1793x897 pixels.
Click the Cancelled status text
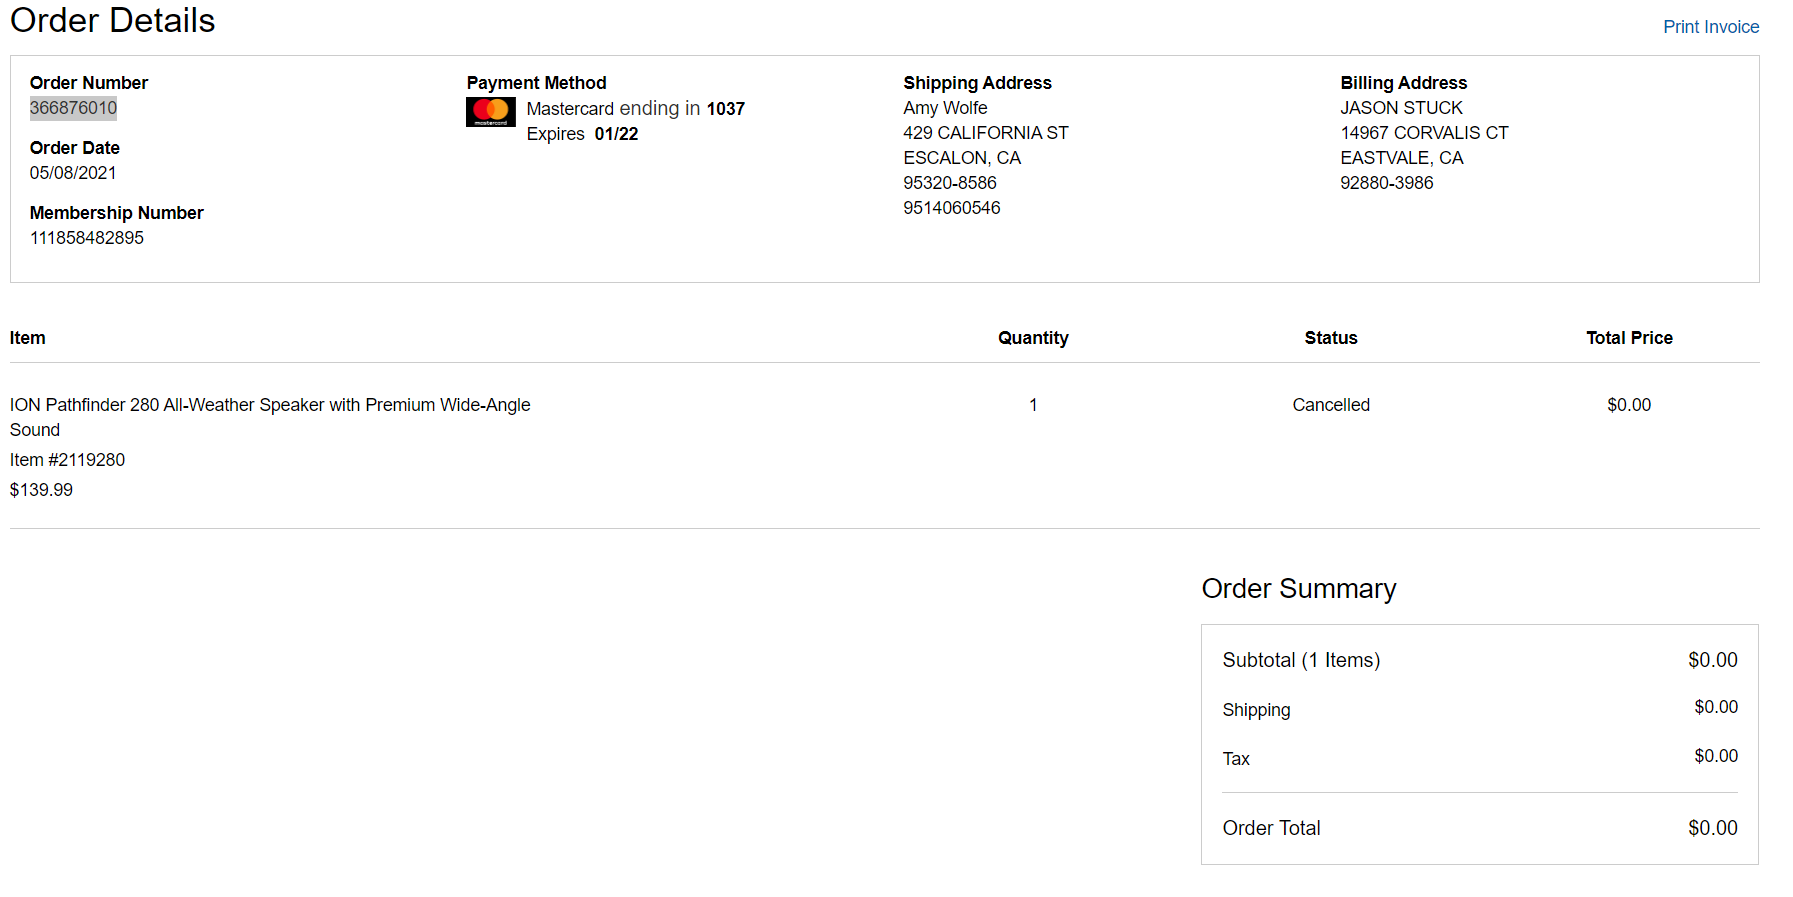pyautogui.click(x=1331, y=405)
